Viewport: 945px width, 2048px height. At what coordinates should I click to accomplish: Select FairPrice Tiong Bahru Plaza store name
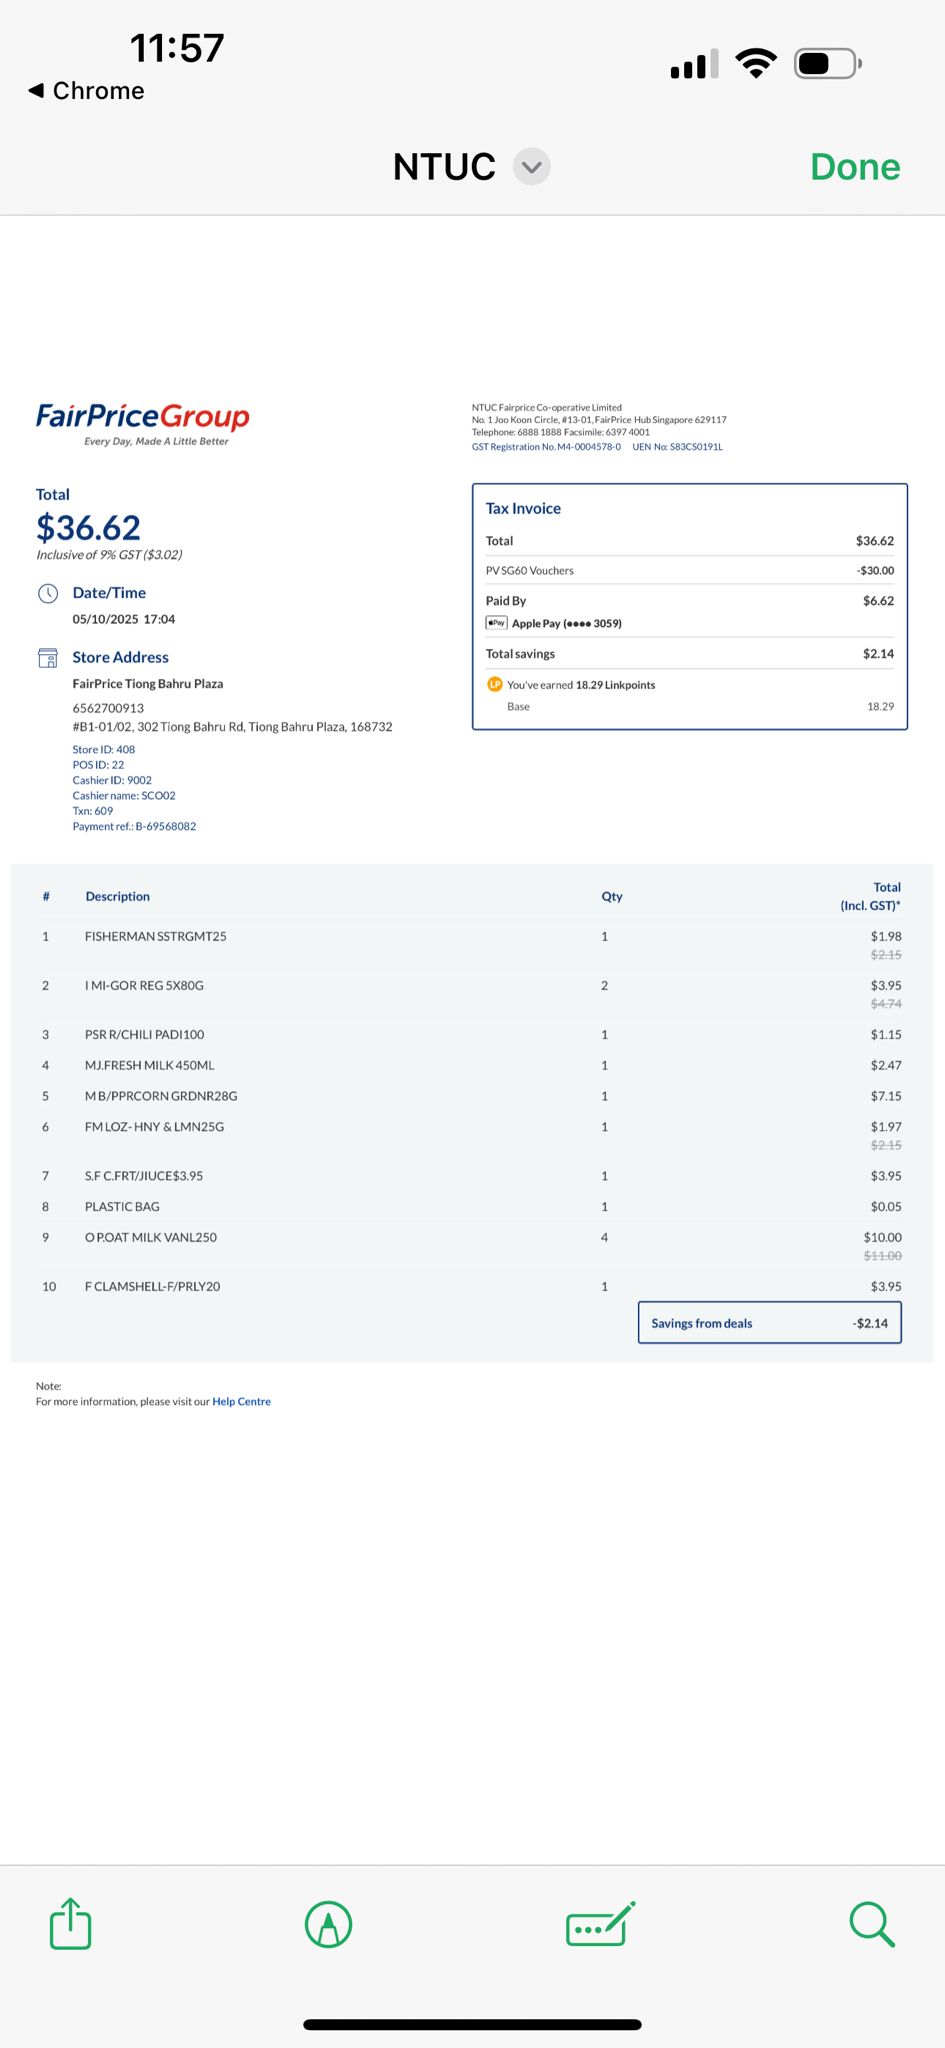pyautogui.click(x=148, y=684)
